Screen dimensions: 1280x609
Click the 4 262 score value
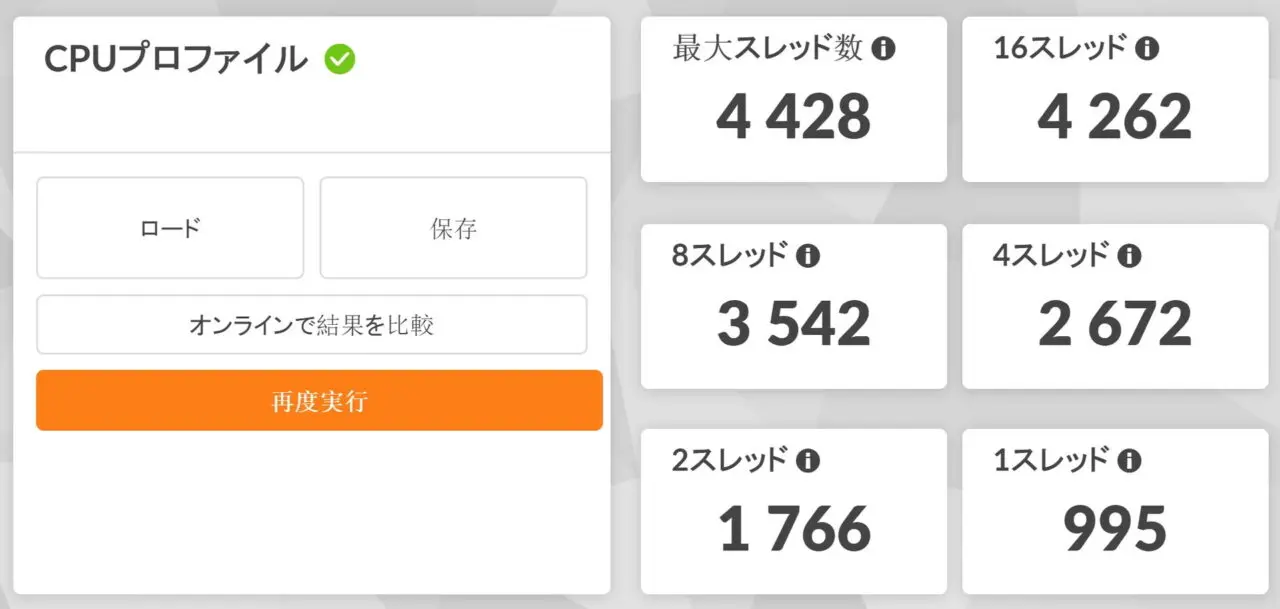[1114, 117]
